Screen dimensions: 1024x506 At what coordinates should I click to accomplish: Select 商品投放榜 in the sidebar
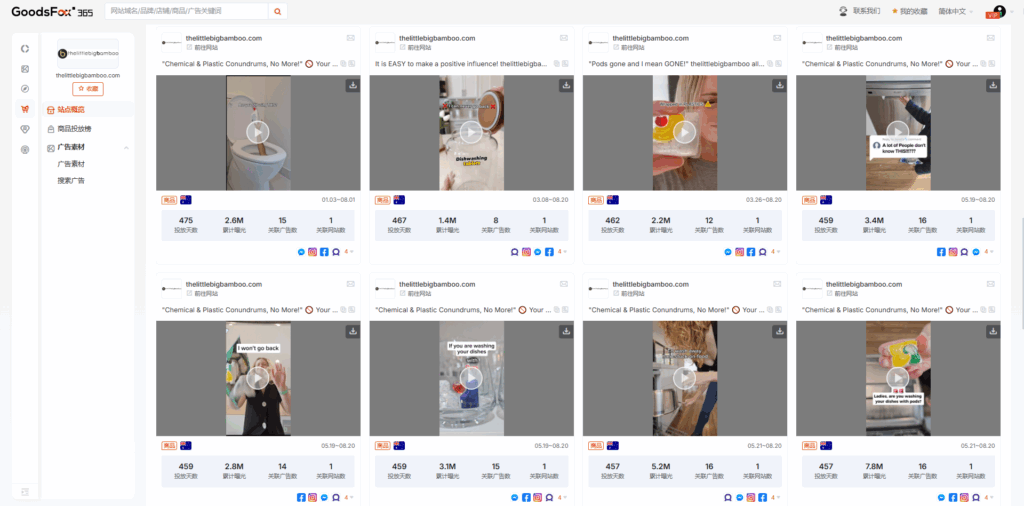74,129
